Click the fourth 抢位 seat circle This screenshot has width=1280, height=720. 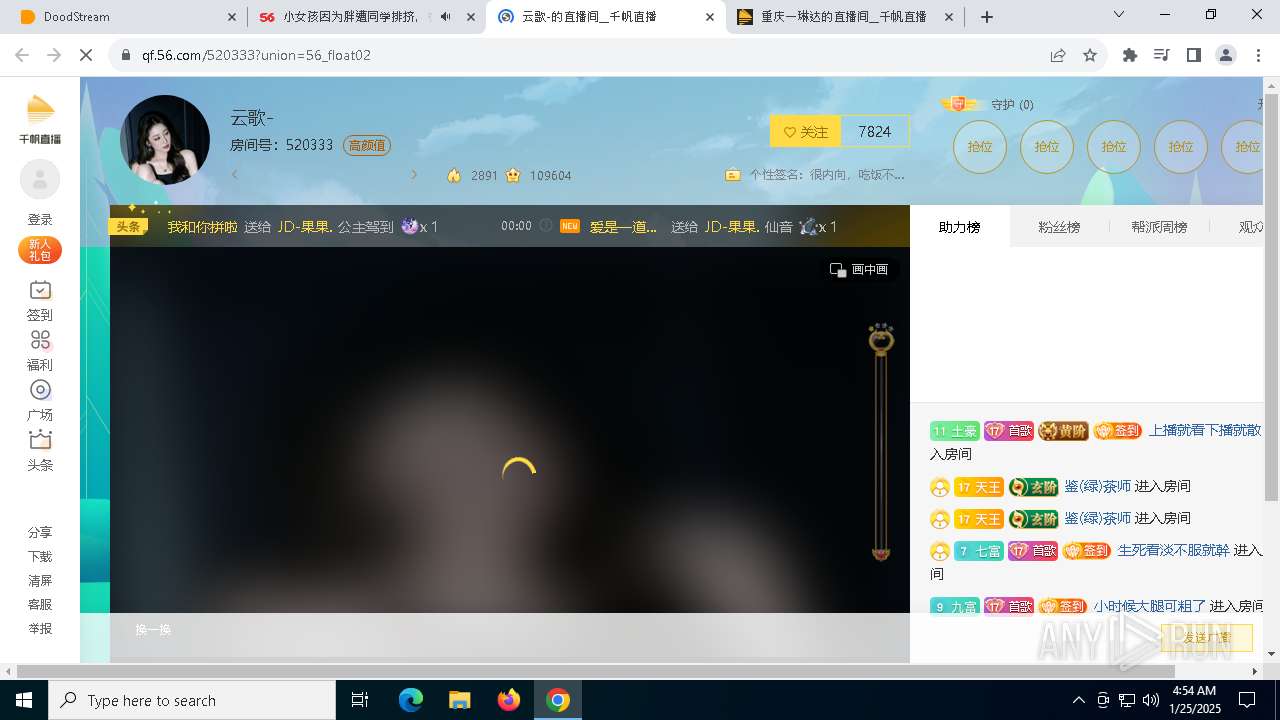(1181, 147)
